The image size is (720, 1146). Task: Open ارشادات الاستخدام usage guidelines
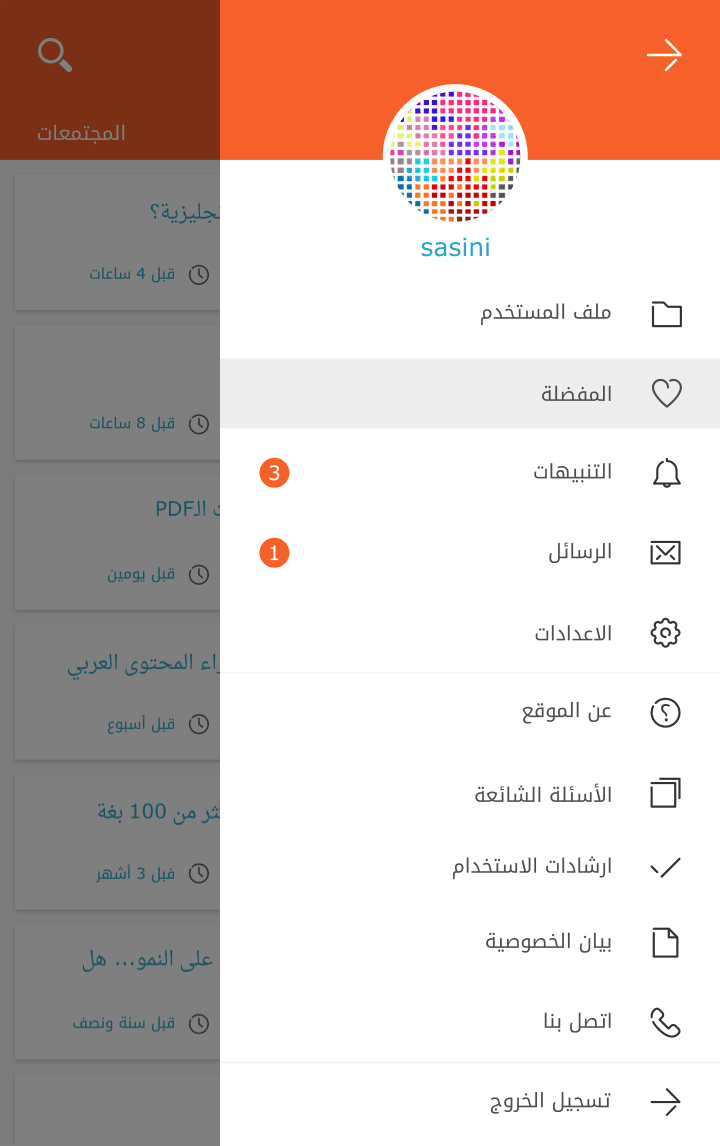532,866
